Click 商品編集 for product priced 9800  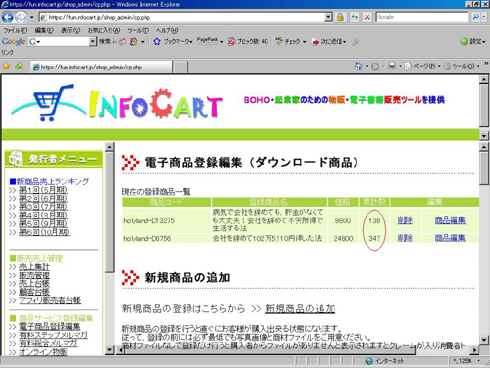(450, 220)
